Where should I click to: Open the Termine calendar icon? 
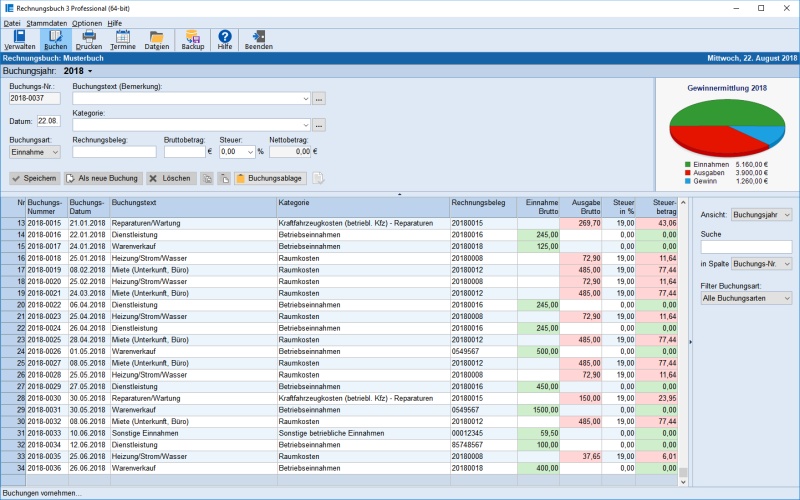pyautogui.click(x=123, y=40)
